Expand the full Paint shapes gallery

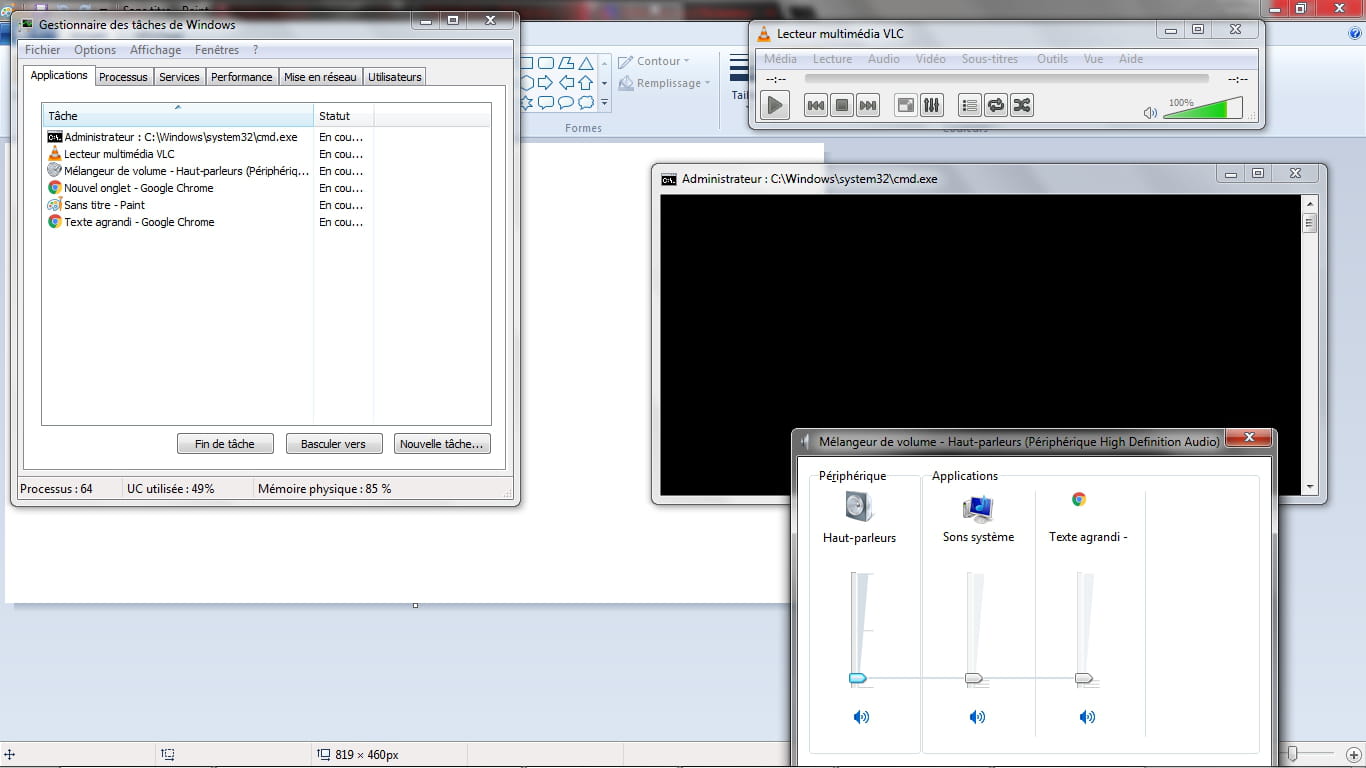pyautogui.click(x=604, y=102)
